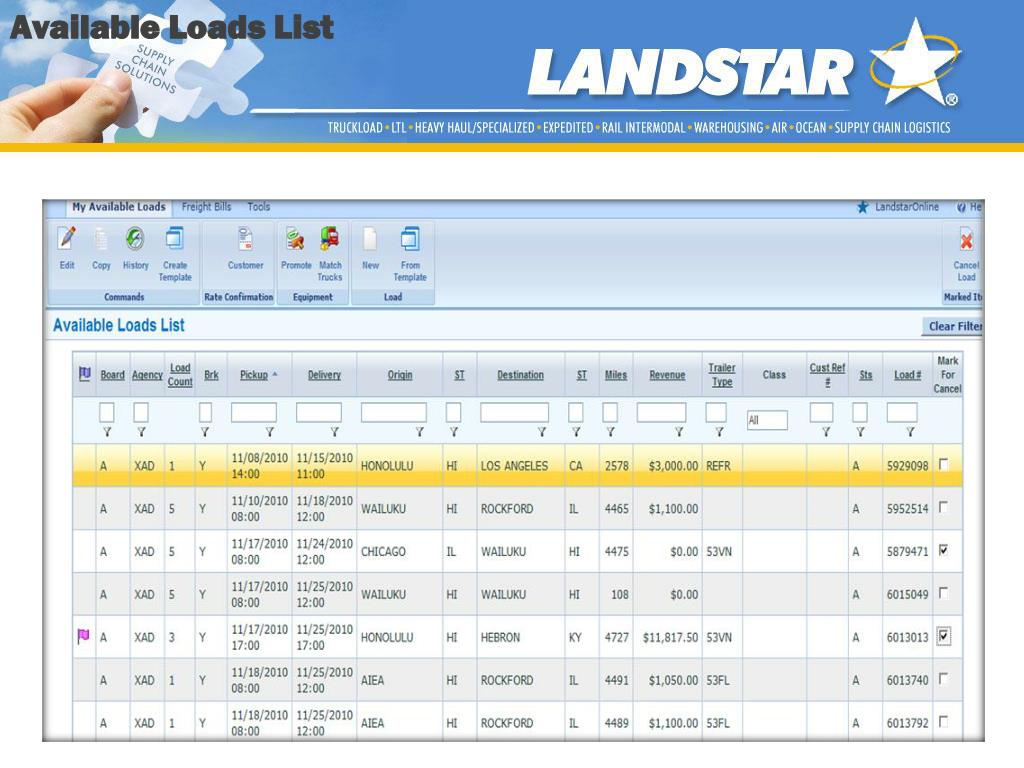Image resolution: width=1024 pixels, height=768 pixels.
Task: Click the Revenue filter input field
Action: point(661,412)
